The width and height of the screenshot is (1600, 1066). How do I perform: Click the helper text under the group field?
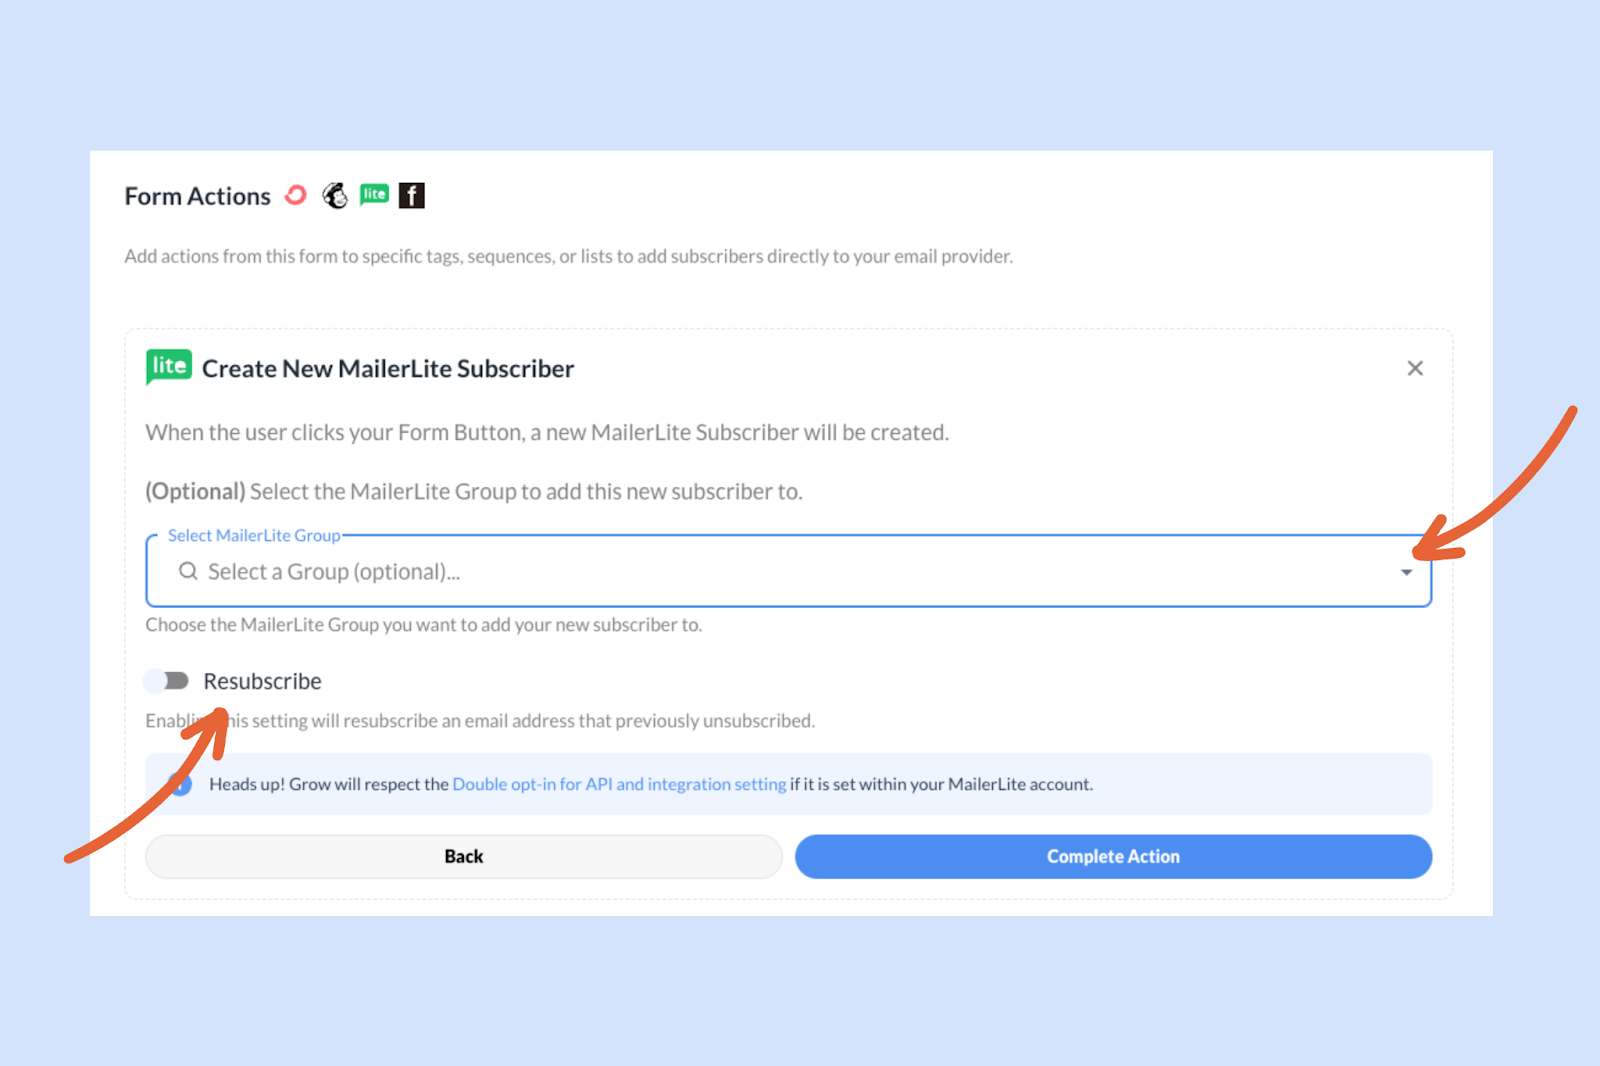click(x=424, y=625)
